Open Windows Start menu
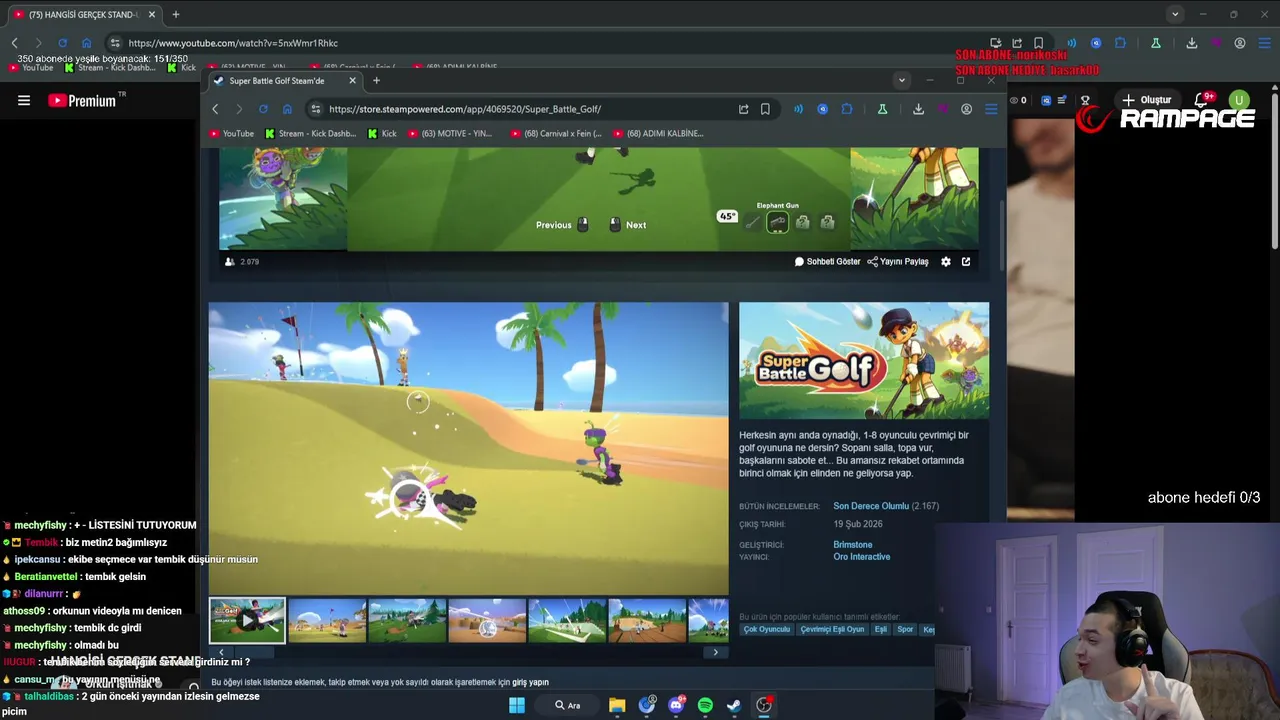The height and width of the screenshot is (720, 1280). pyautogui.click(x=517, y=705)
